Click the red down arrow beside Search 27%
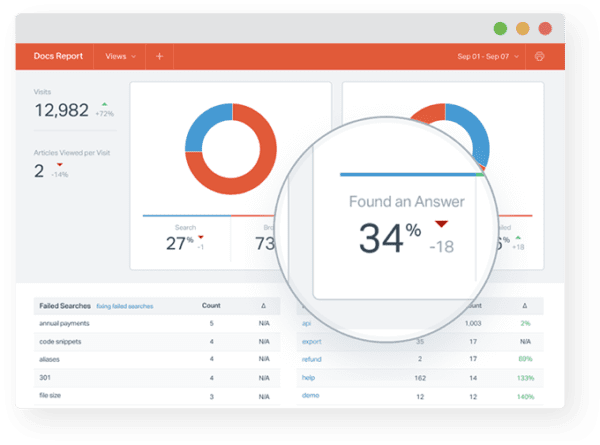Image resolution: width=600 pixels, height=445 pixels. [x=201, y=237]
